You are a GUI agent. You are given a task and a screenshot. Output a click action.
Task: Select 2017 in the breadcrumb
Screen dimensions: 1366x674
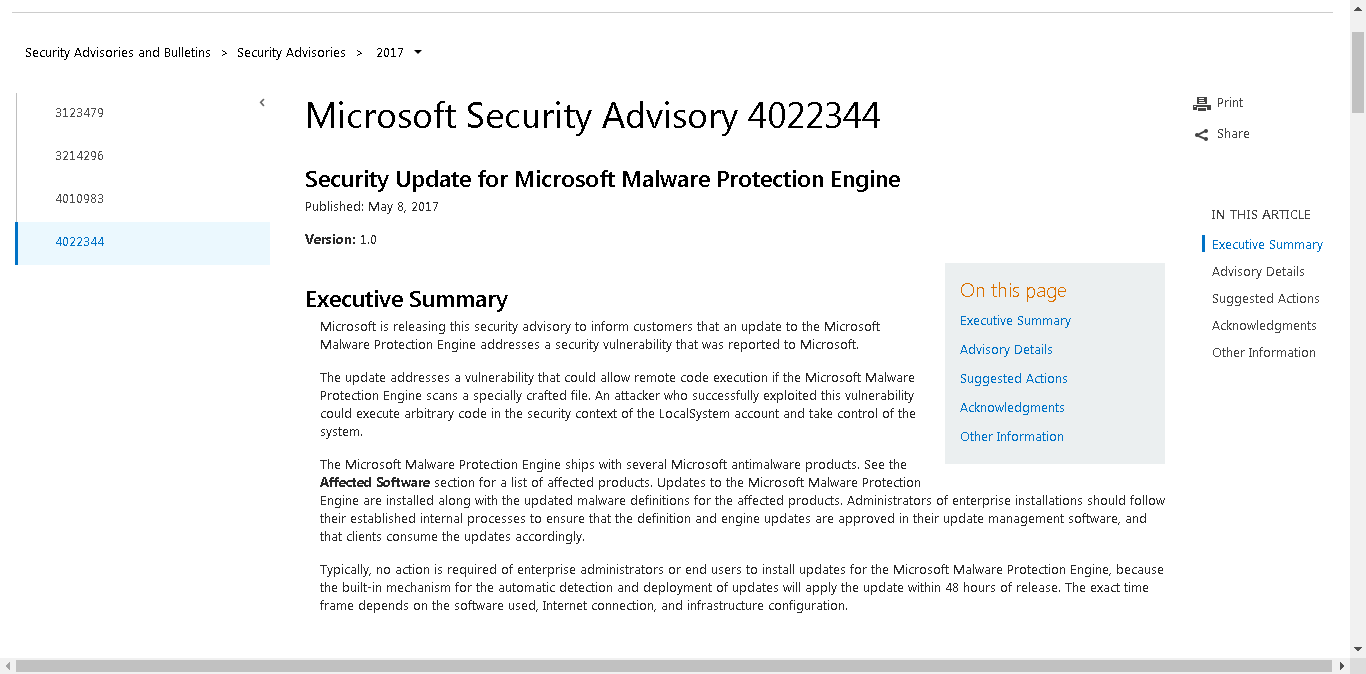[x=390, y=52]
